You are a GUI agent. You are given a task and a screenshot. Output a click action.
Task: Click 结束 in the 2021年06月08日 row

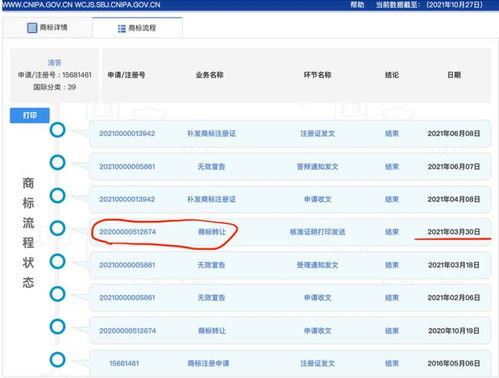pyautogui.click(x=392, y=133)
